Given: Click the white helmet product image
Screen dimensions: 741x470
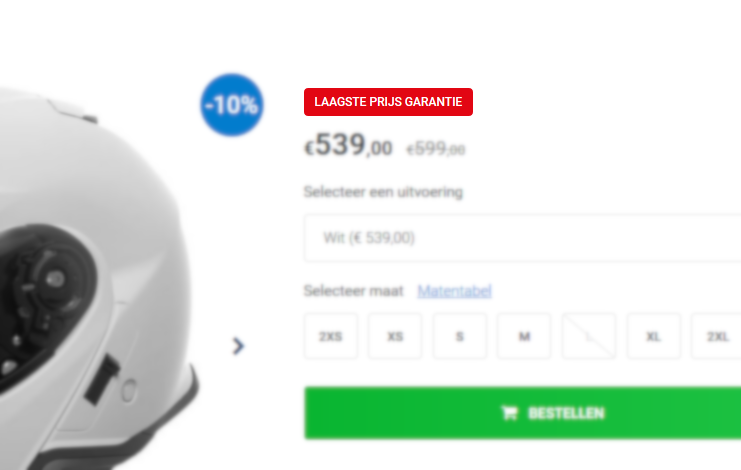Looking at the screenshot, I should click(x=99, y=279).
